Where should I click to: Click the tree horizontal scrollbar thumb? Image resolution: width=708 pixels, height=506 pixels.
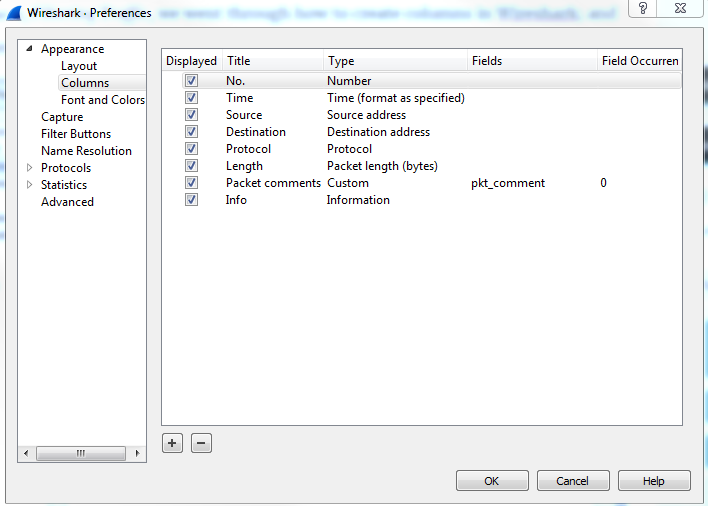[81, 453]
